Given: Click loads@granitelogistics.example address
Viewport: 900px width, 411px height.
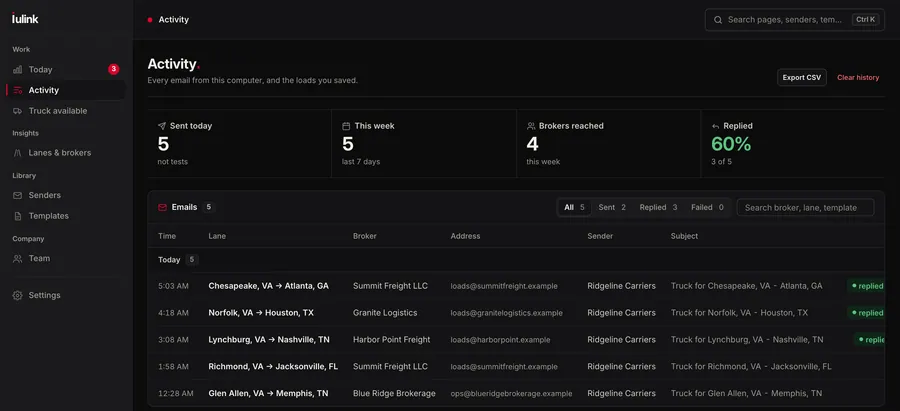Looking at the screenshot, I should pyautogui.click(x=506, y=313).
